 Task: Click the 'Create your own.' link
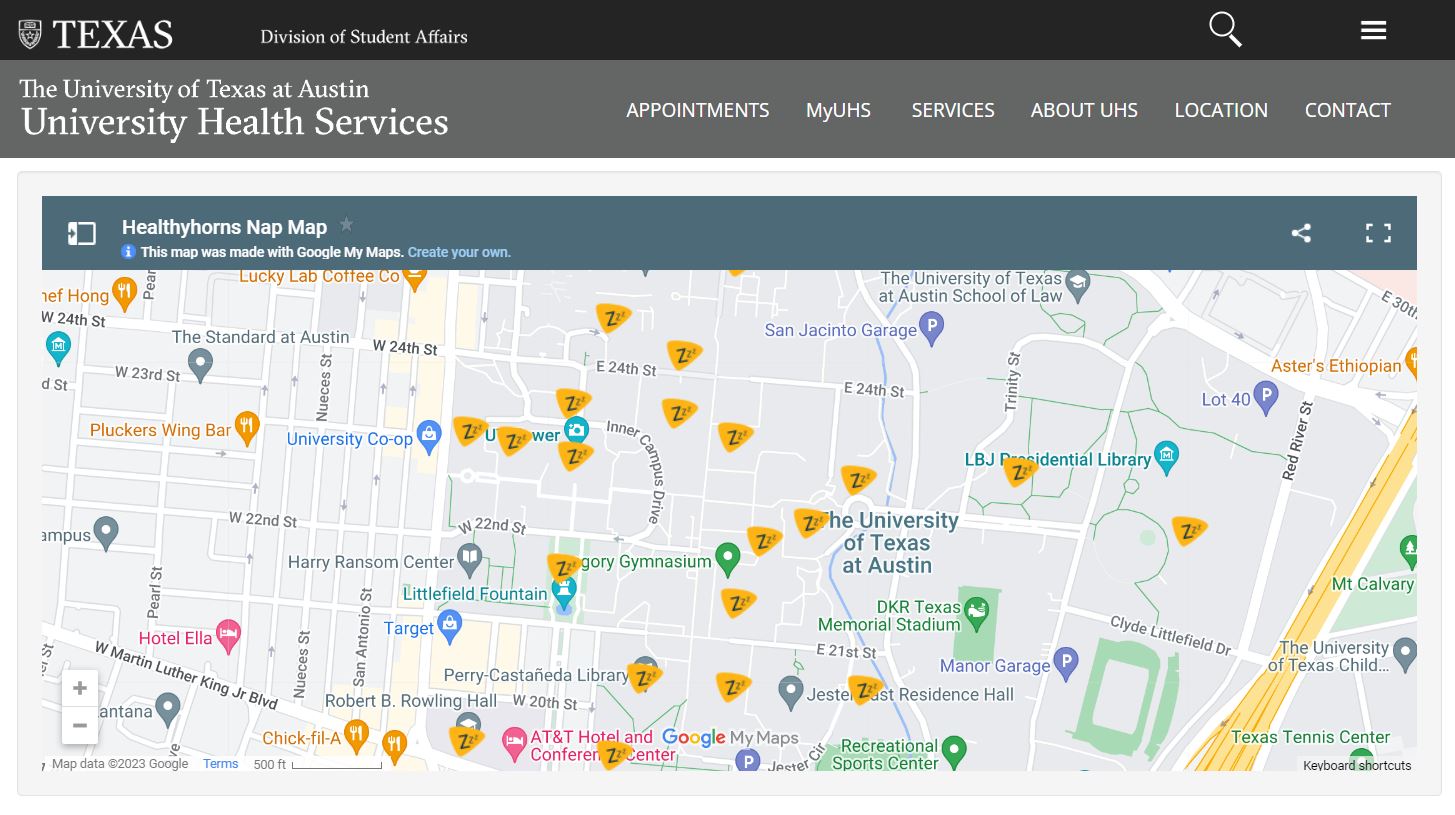point(459,252)
